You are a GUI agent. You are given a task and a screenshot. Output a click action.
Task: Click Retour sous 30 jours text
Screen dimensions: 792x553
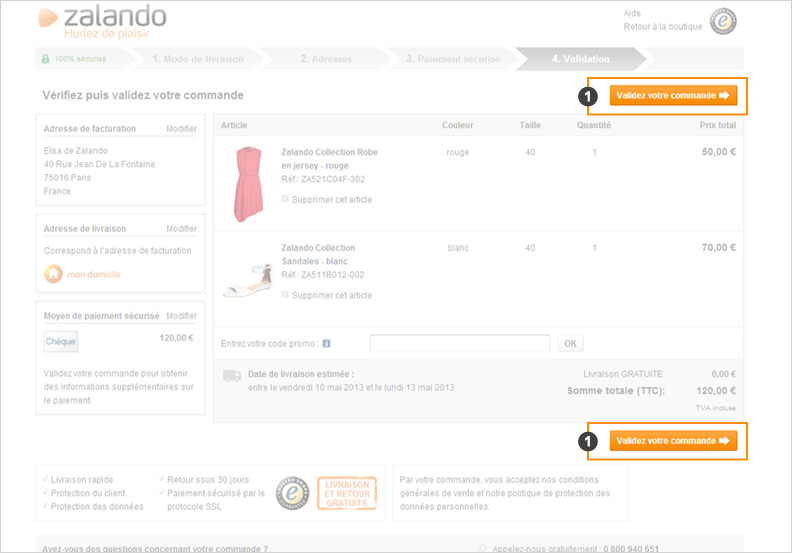[208, 480]
